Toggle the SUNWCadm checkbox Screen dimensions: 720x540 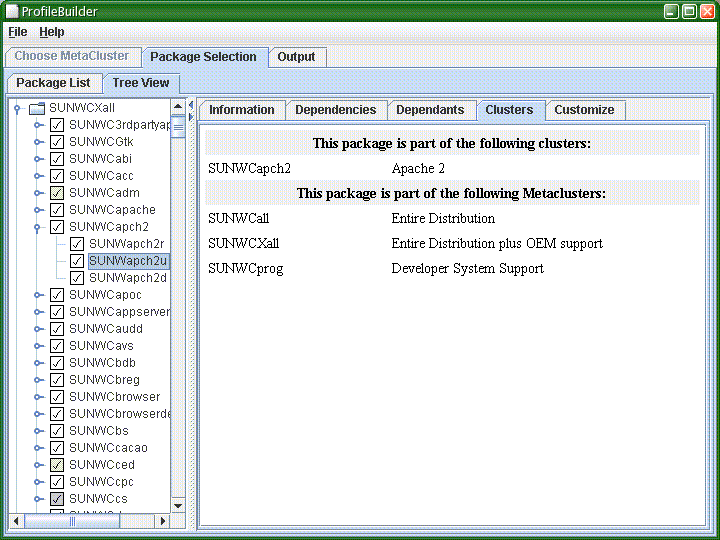coord(57,193)
